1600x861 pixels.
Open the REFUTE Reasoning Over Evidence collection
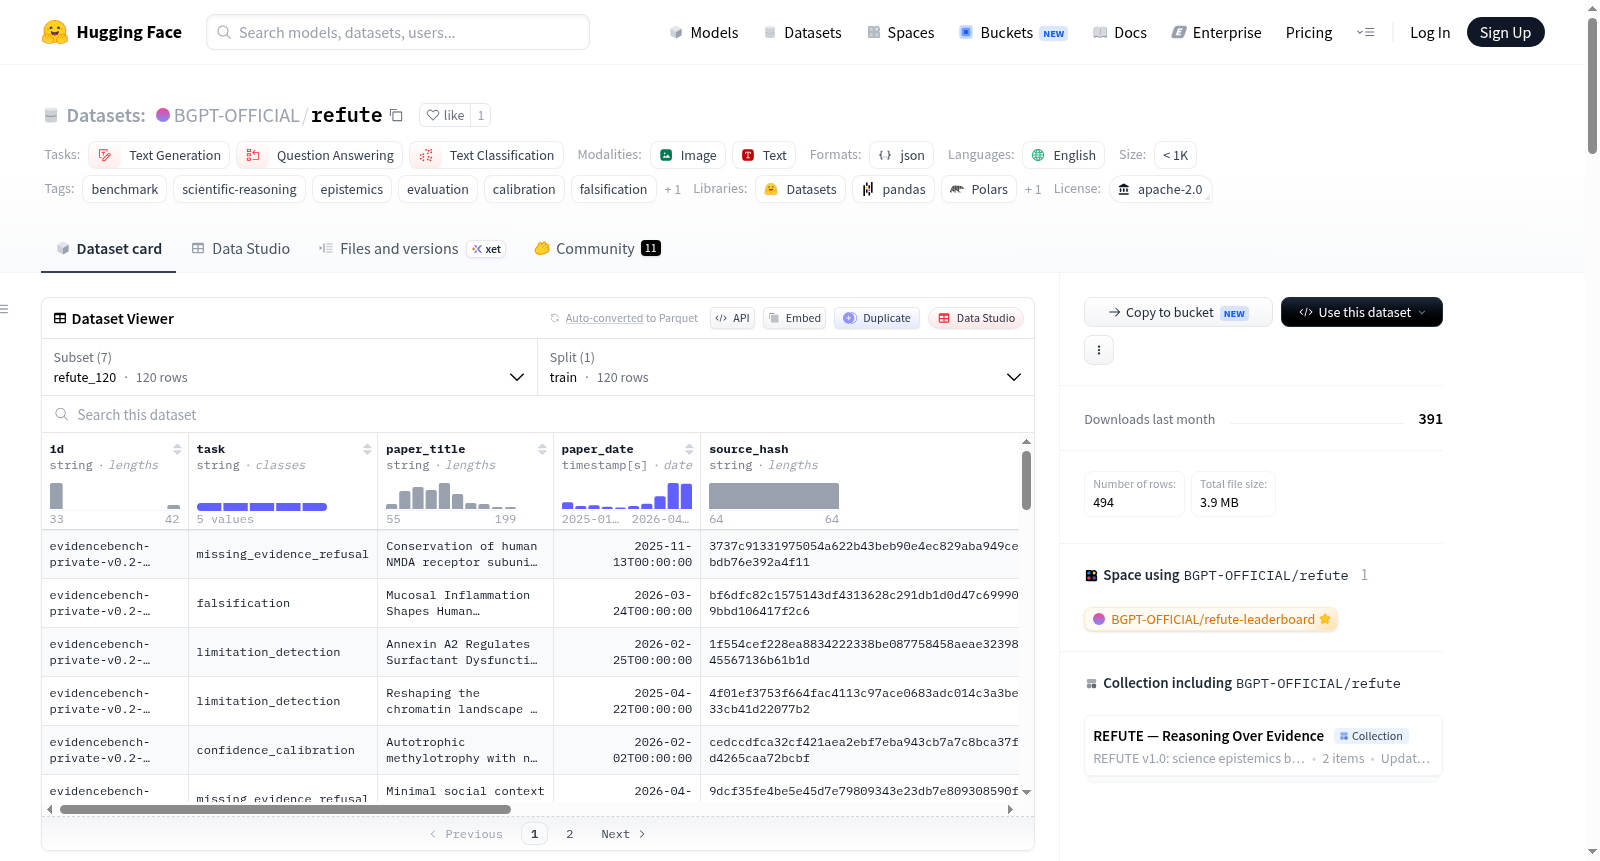(1263, 746)
